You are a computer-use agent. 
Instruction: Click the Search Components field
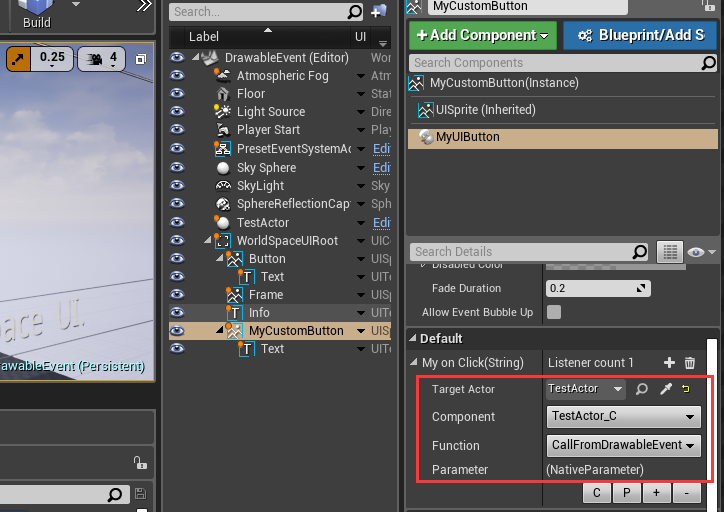click(563, 62)
